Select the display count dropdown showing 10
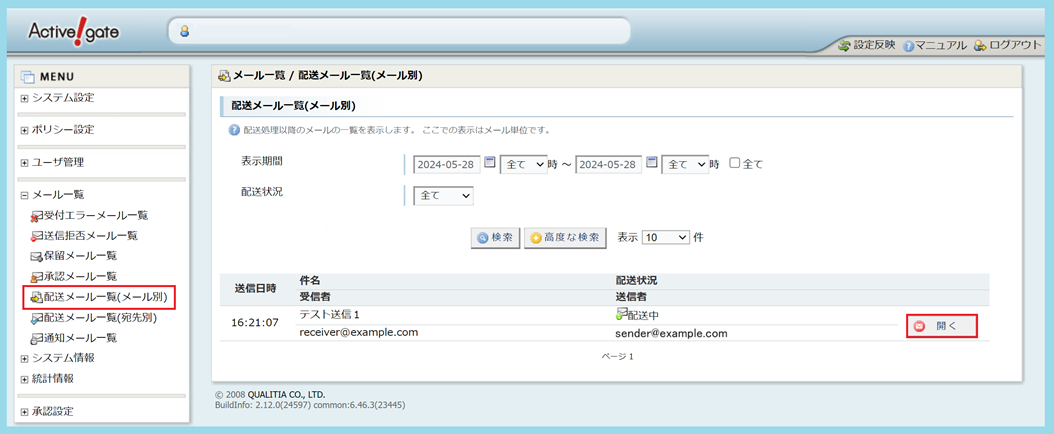This screenshot has width=1054, height=434. 666,238
